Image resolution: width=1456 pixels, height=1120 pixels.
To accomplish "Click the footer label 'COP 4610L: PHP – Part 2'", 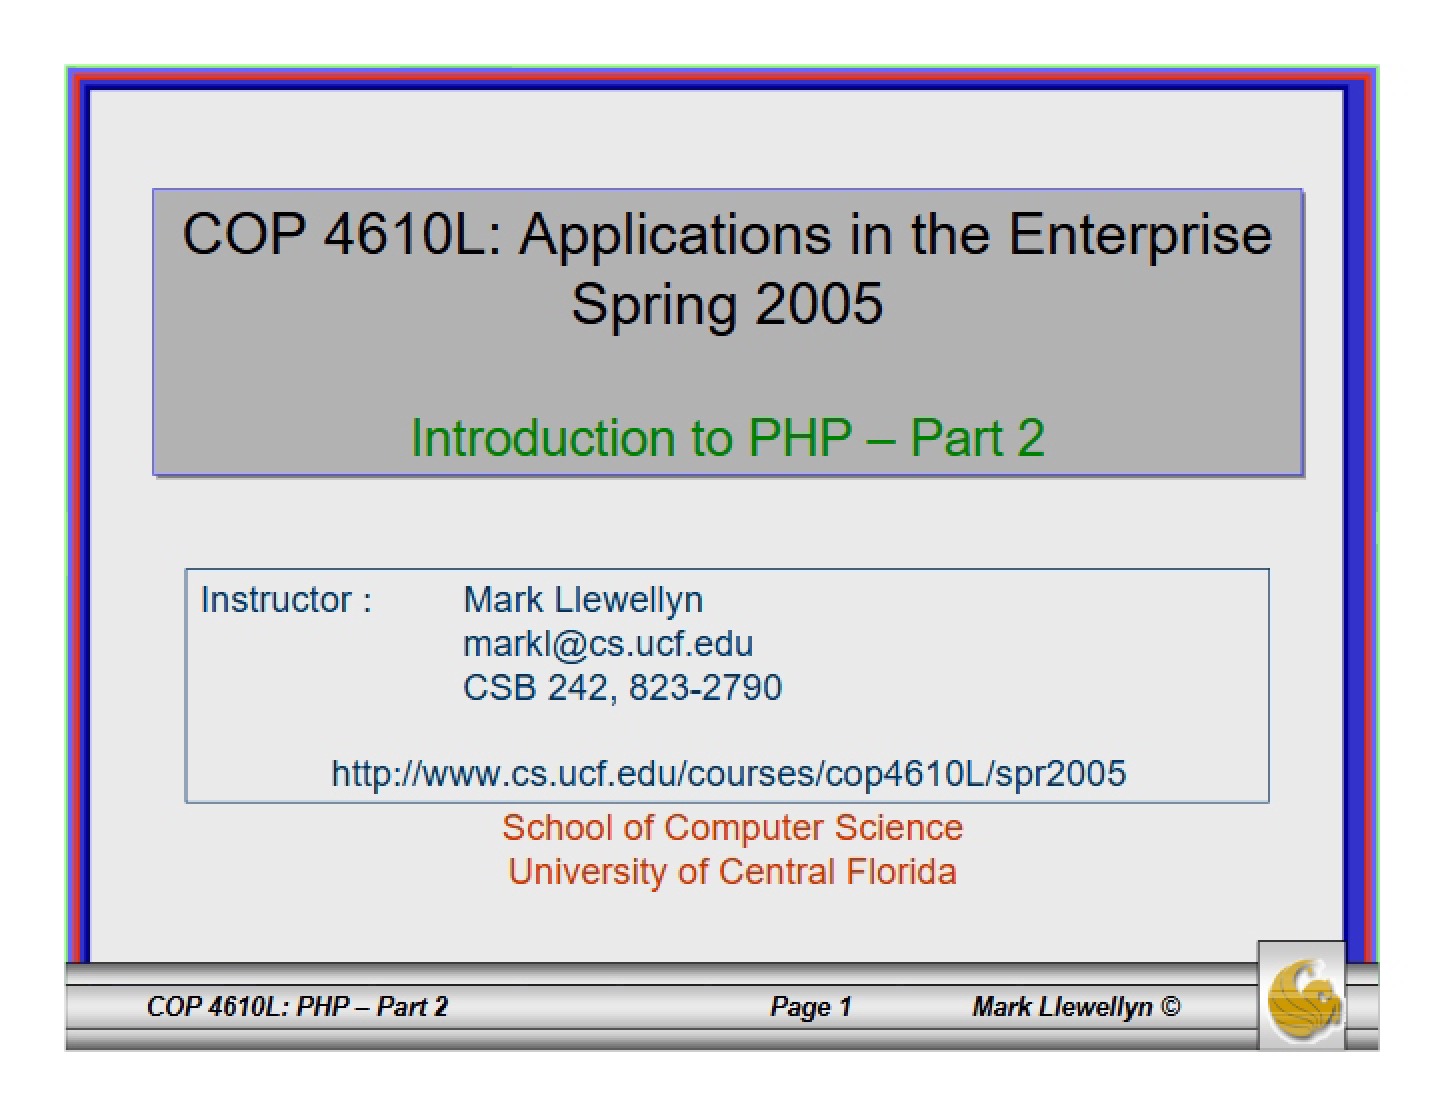I will pyautogui.click(x=297, y=1006).
